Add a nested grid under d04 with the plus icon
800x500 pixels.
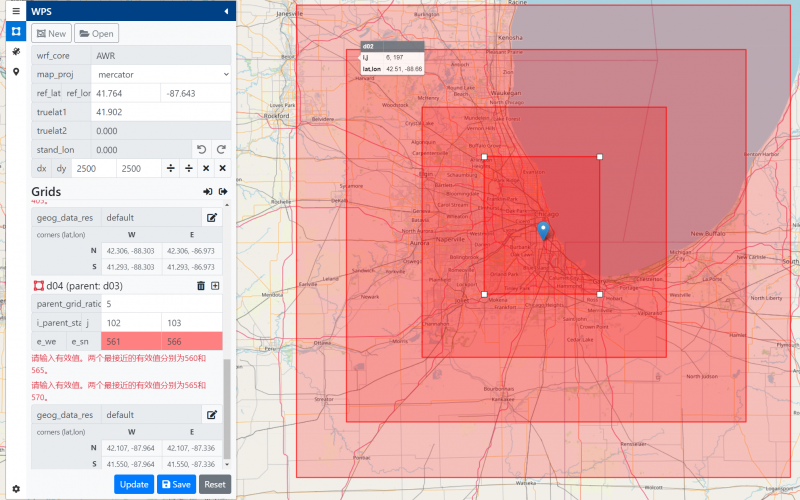tap(215, 286)
